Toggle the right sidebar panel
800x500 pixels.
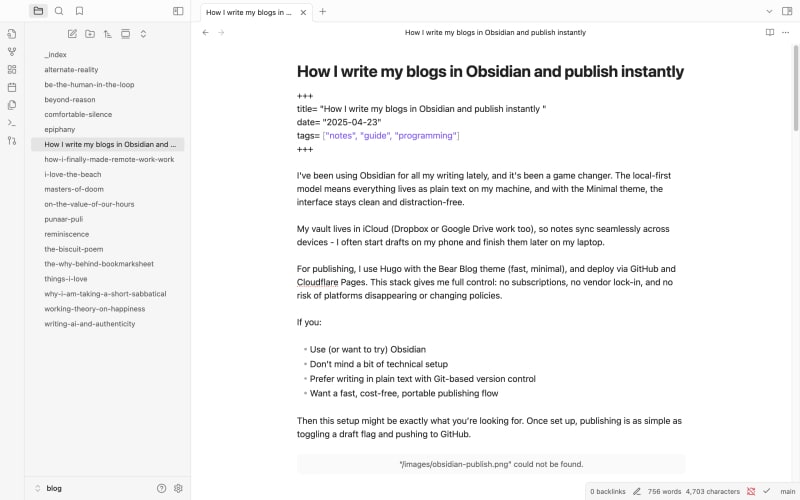pyautogui.click(x=787, y=11)
